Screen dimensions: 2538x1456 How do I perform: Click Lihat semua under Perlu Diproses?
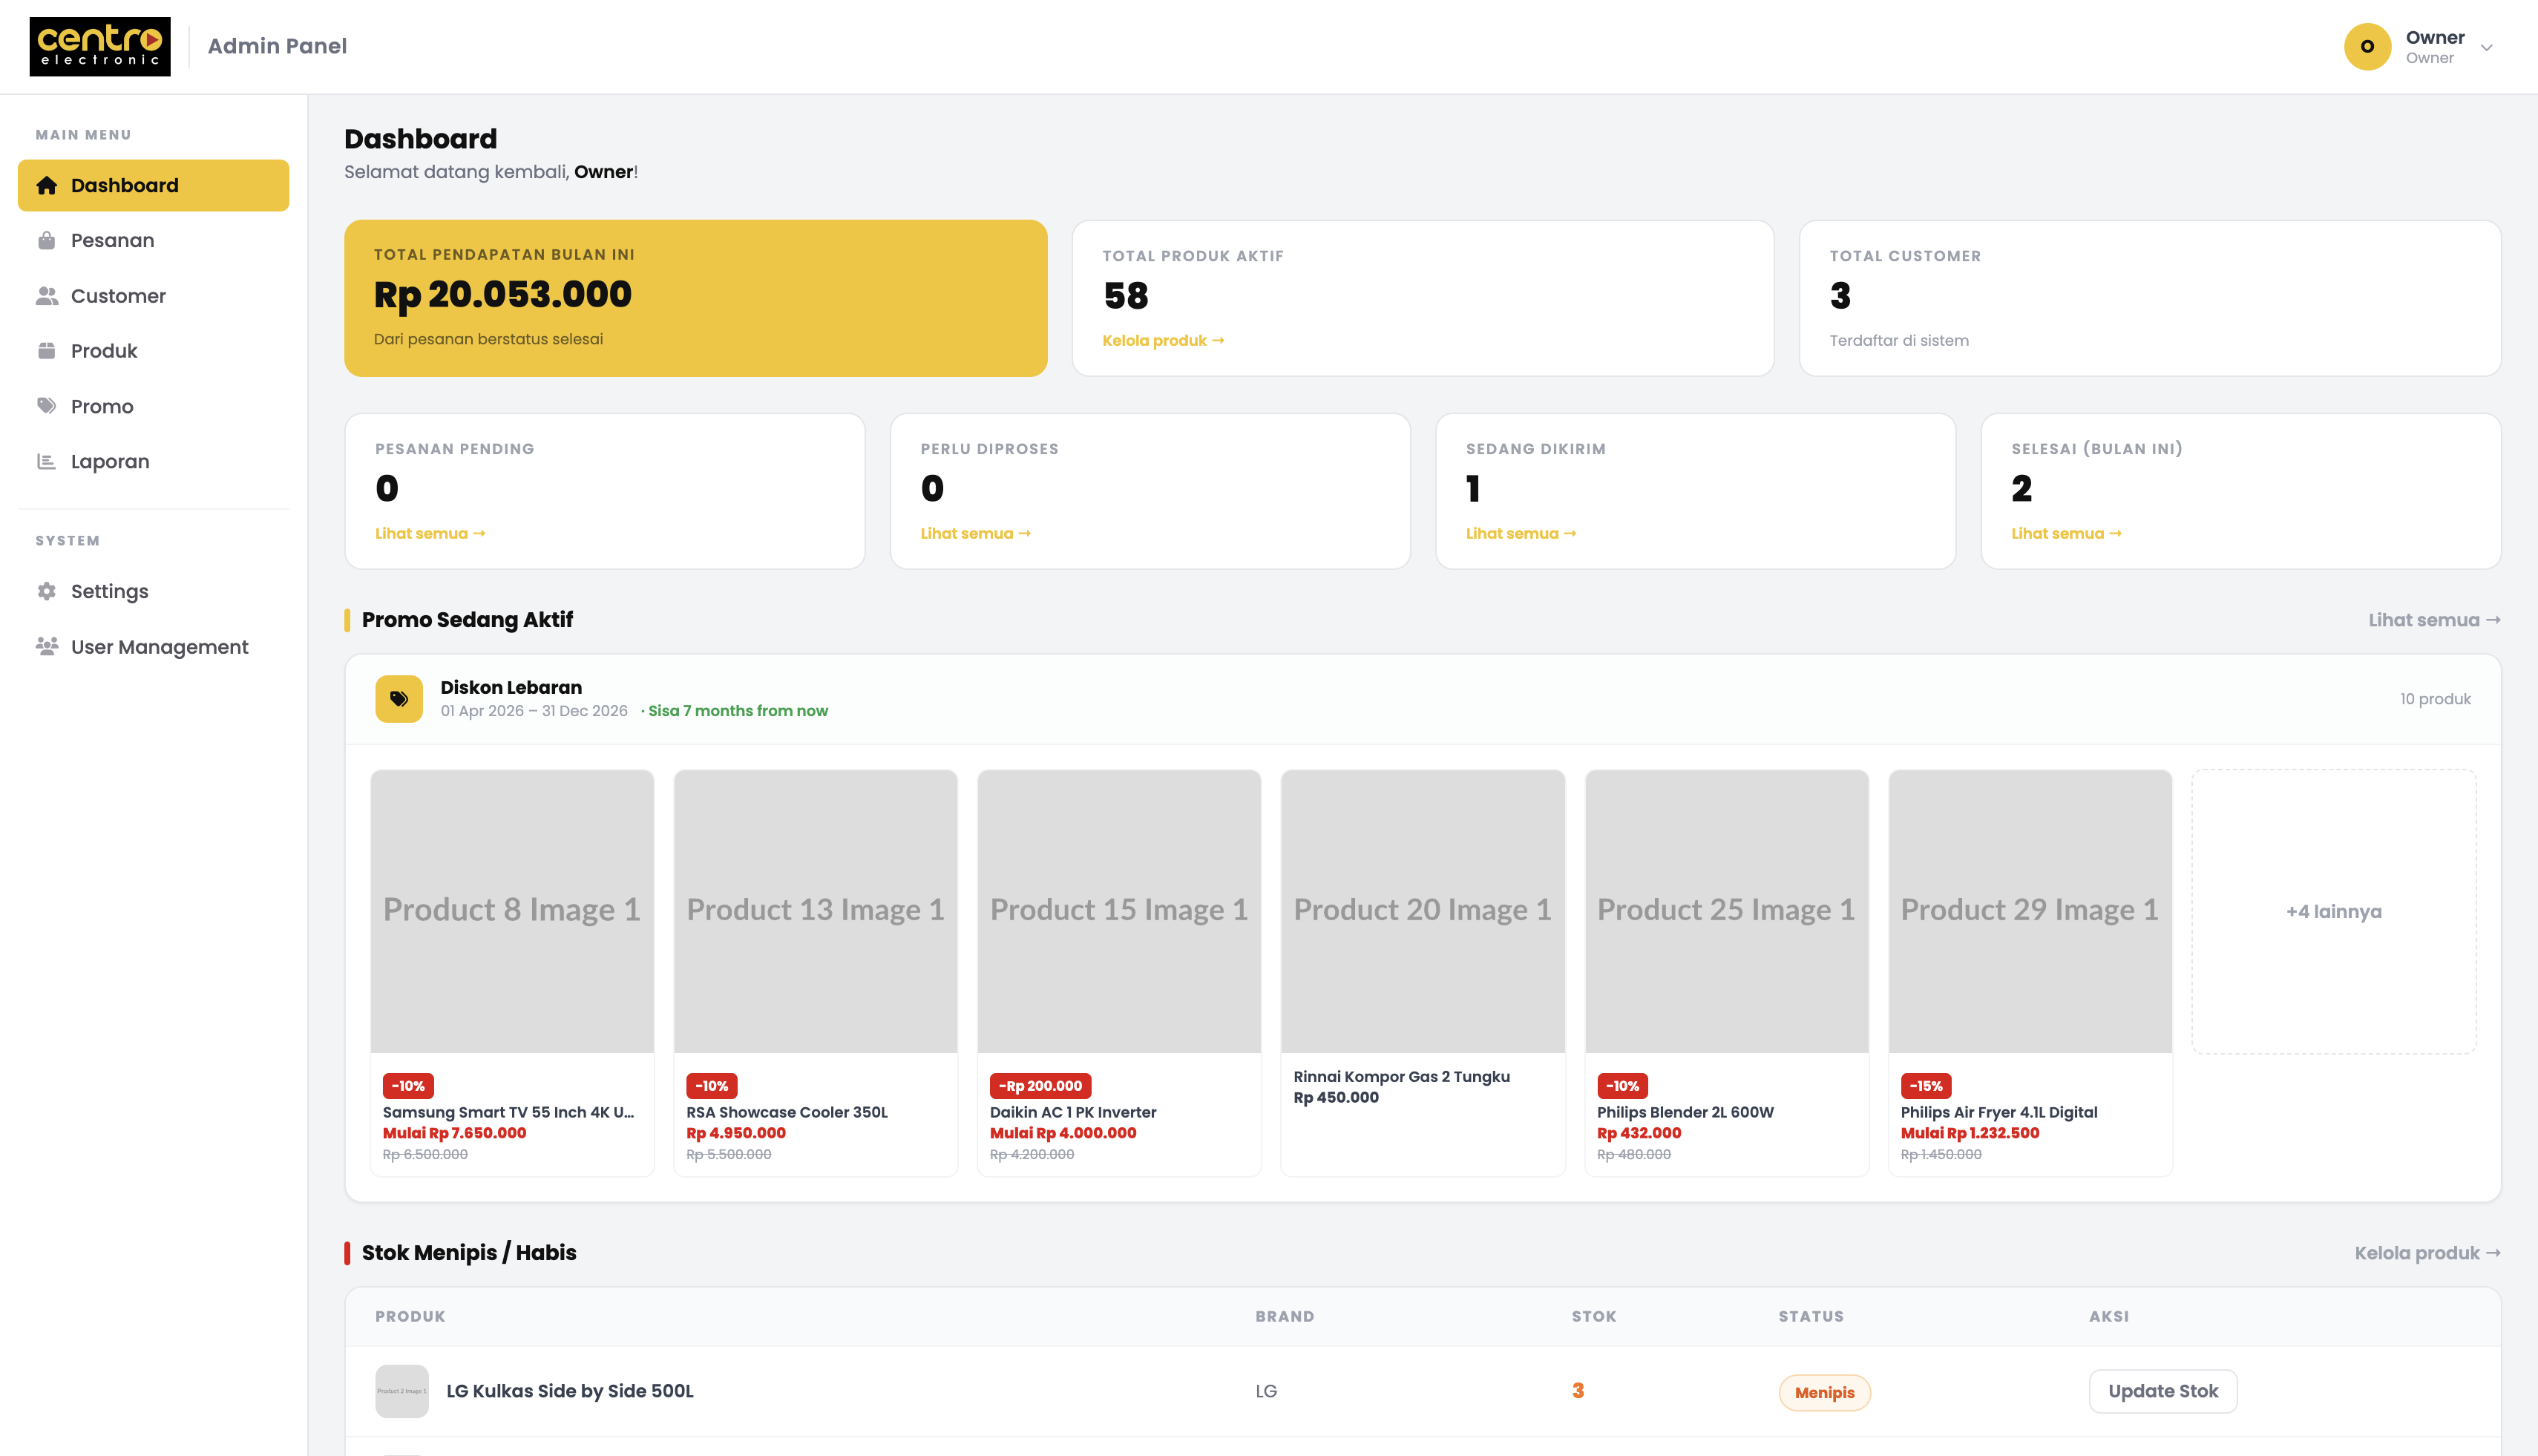[x=975, y=533]
